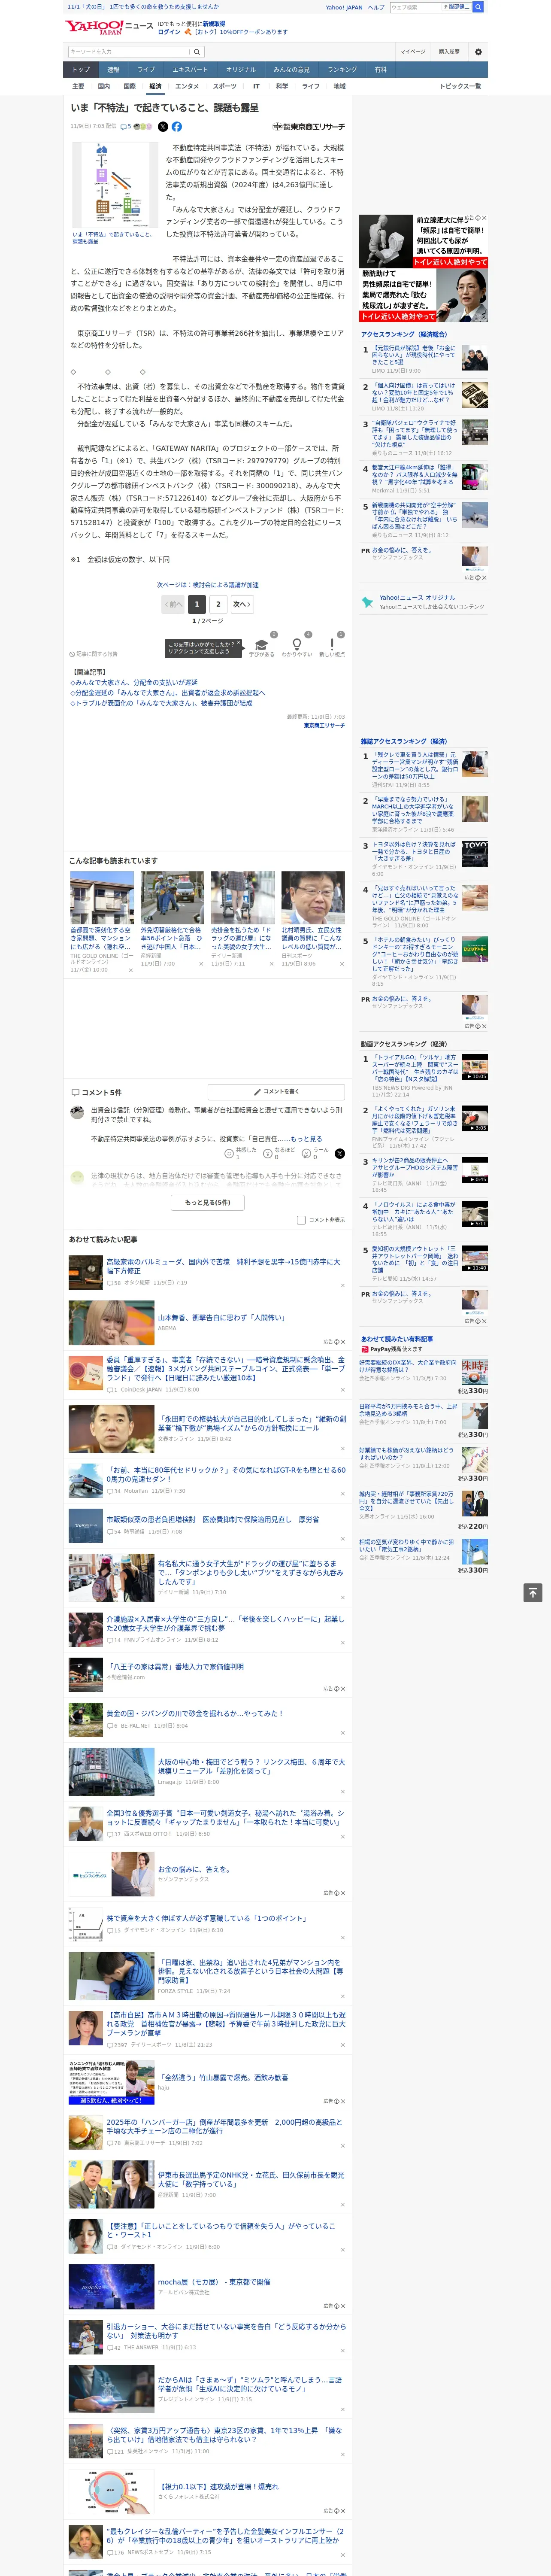Open ranking item 1 【元銀行員が解説】
Image resolution: width=551 pixels, height=2576 pixels.
(414, 355)
